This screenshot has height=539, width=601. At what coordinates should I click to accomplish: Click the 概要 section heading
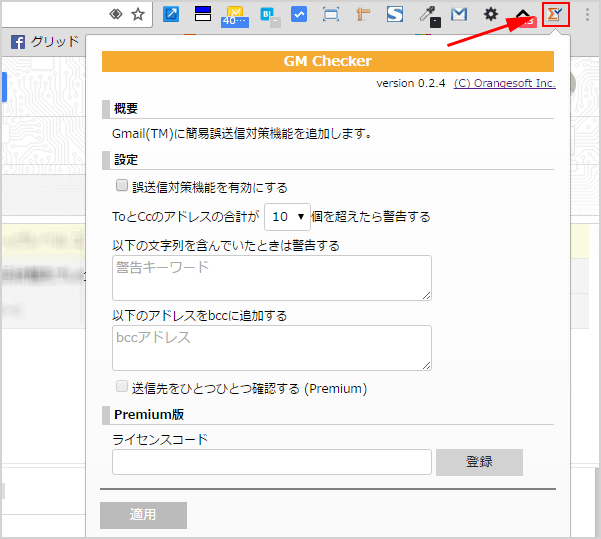pyautogui.click(x=126, y=109)
